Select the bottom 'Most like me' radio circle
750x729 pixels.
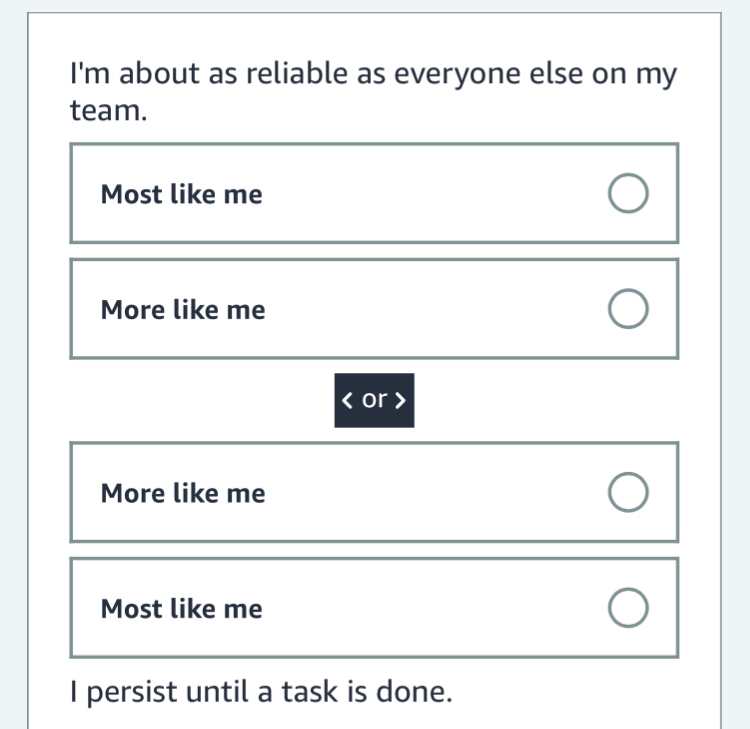point(627,609)
